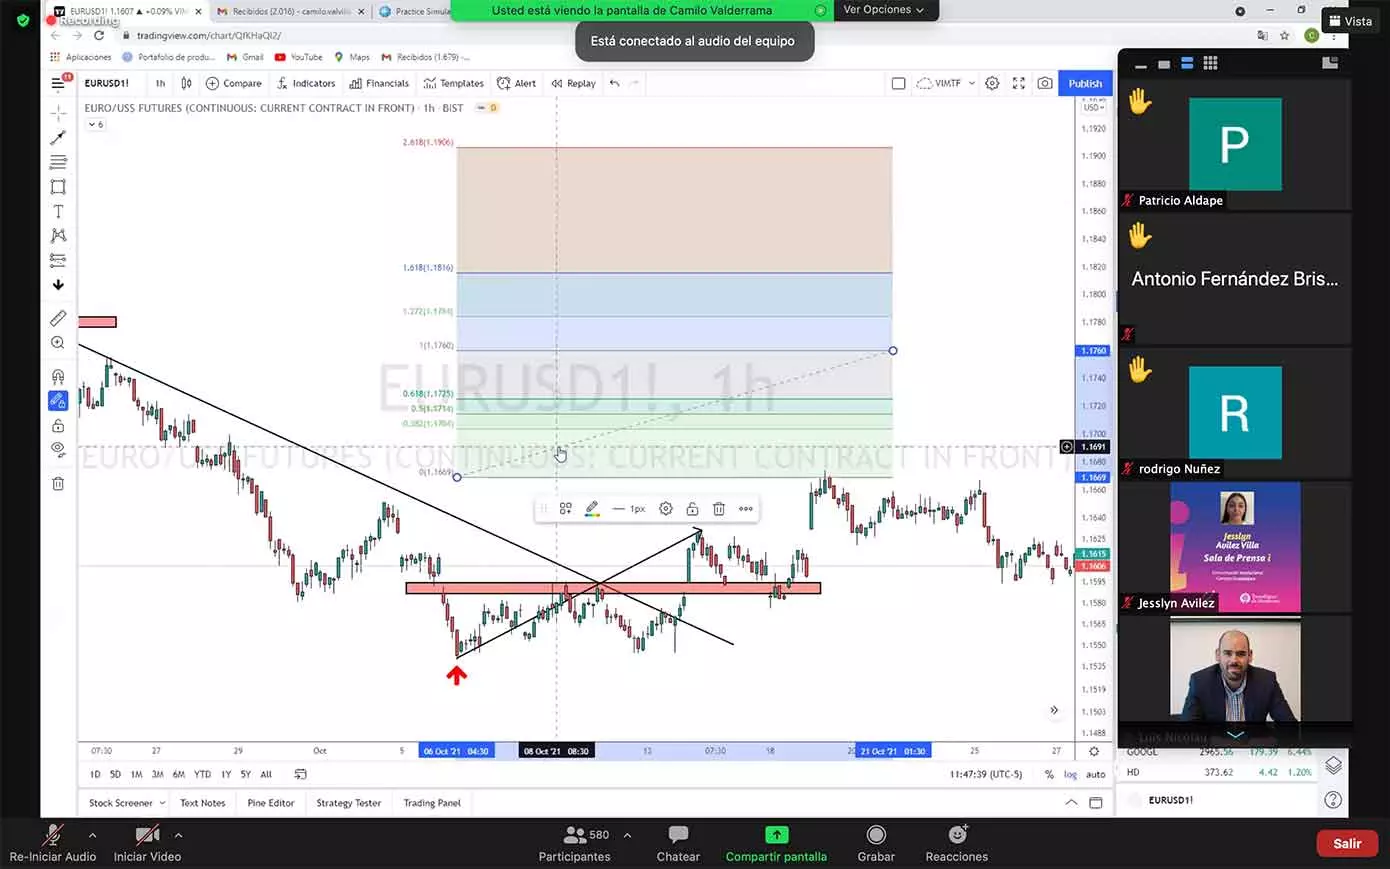
Task: Remove drawings with the sidebar trash icon
Action: pyautogui.click(x=58, y=484)
